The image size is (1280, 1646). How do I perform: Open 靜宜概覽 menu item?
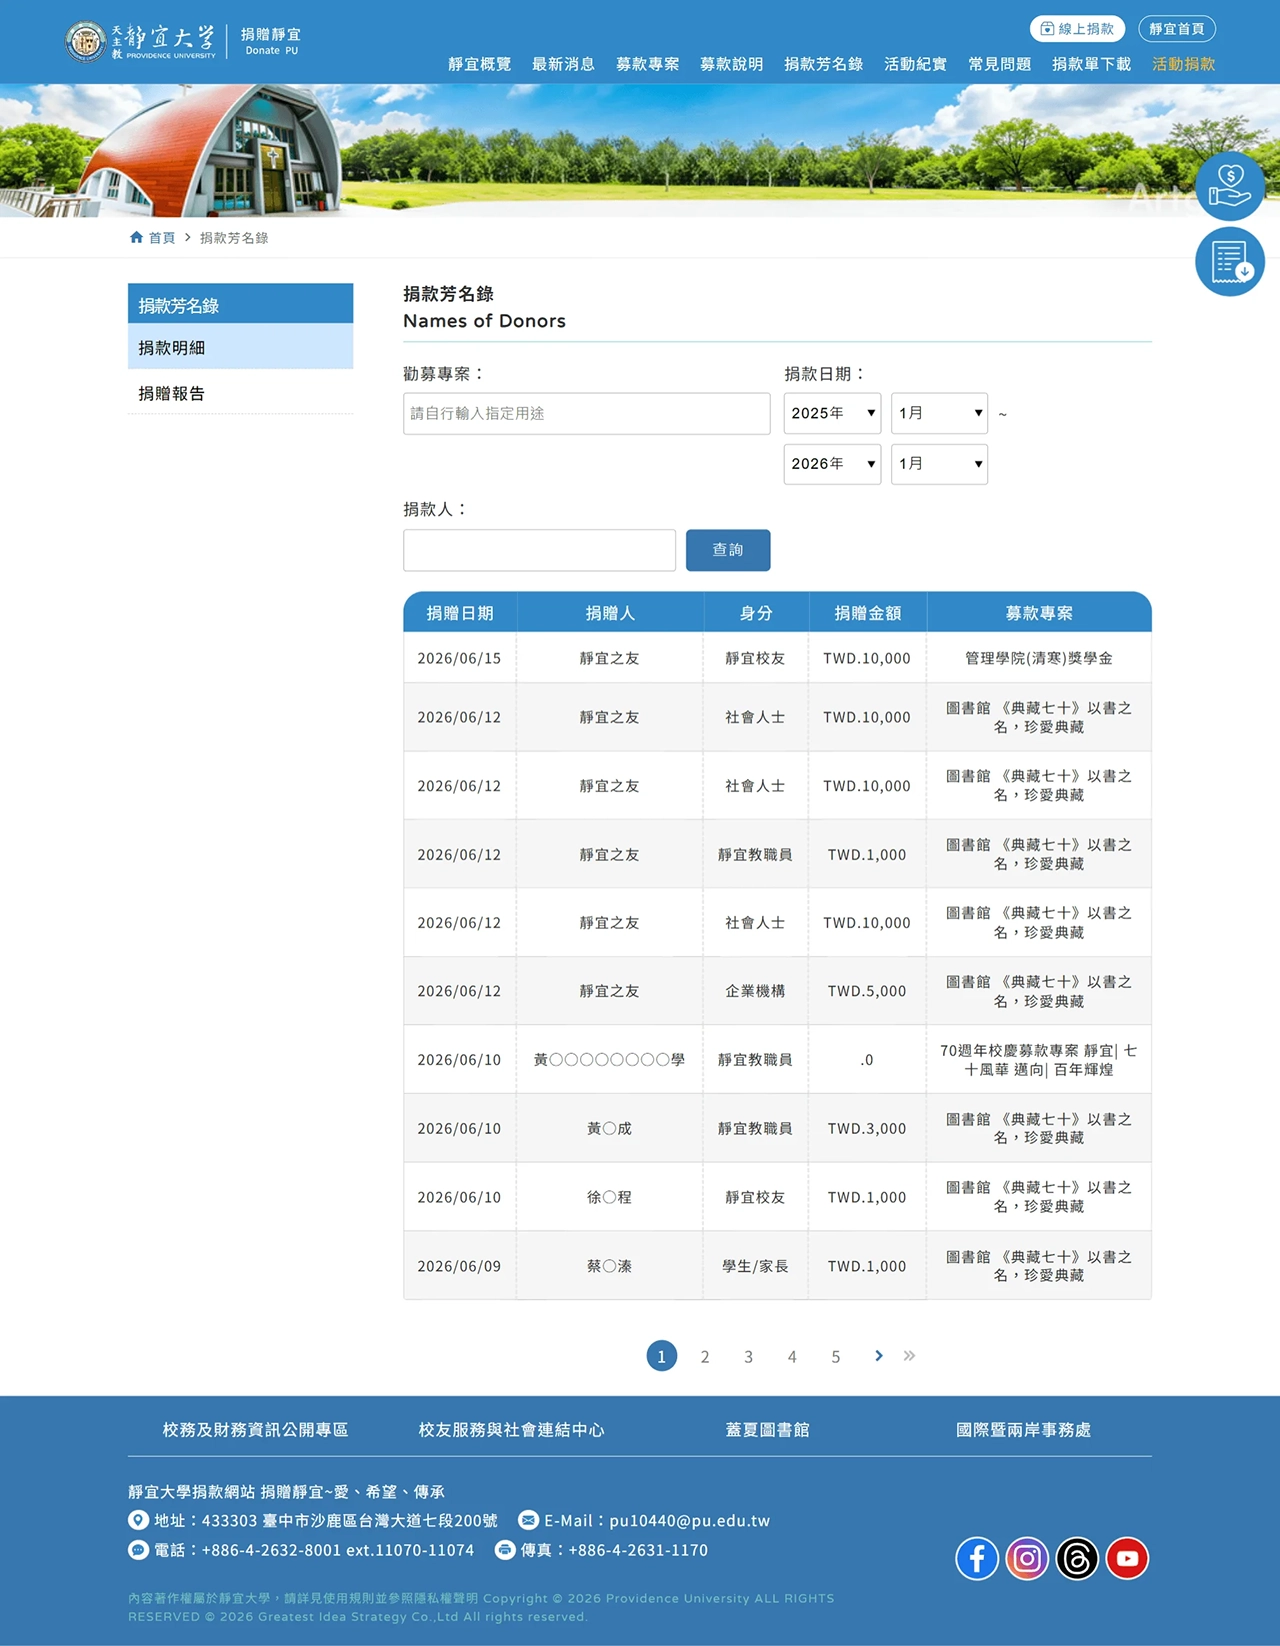479,64
